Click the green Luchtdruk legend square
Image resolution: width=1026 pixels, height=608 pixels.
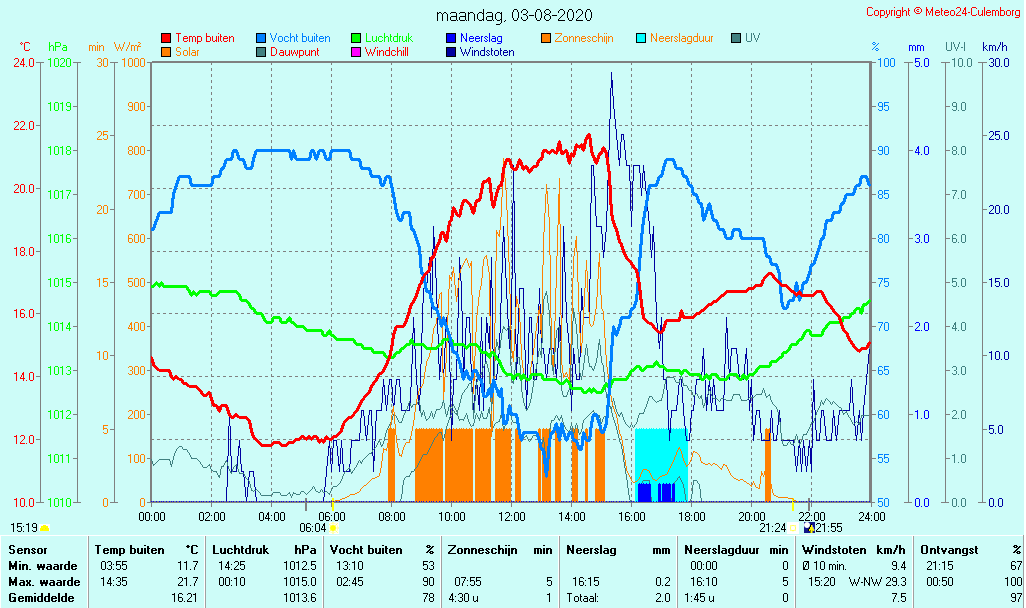(356, 38)
